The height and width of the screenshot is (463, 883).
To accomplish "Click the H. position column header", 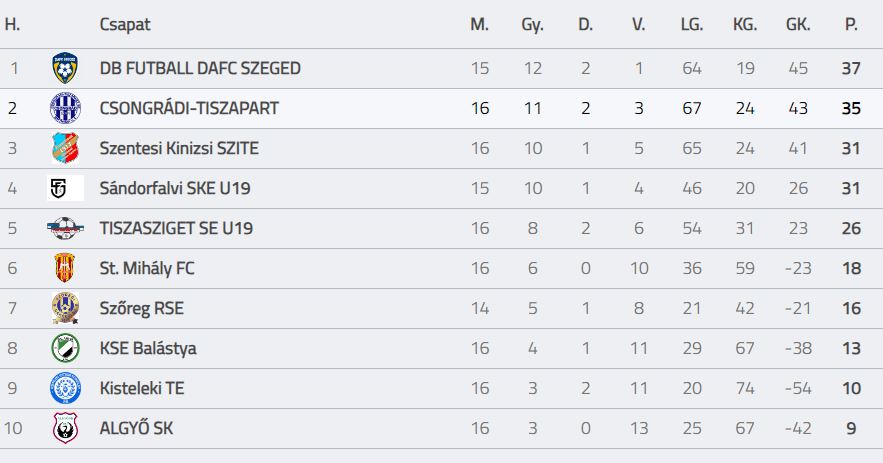I will click(13, 24).
